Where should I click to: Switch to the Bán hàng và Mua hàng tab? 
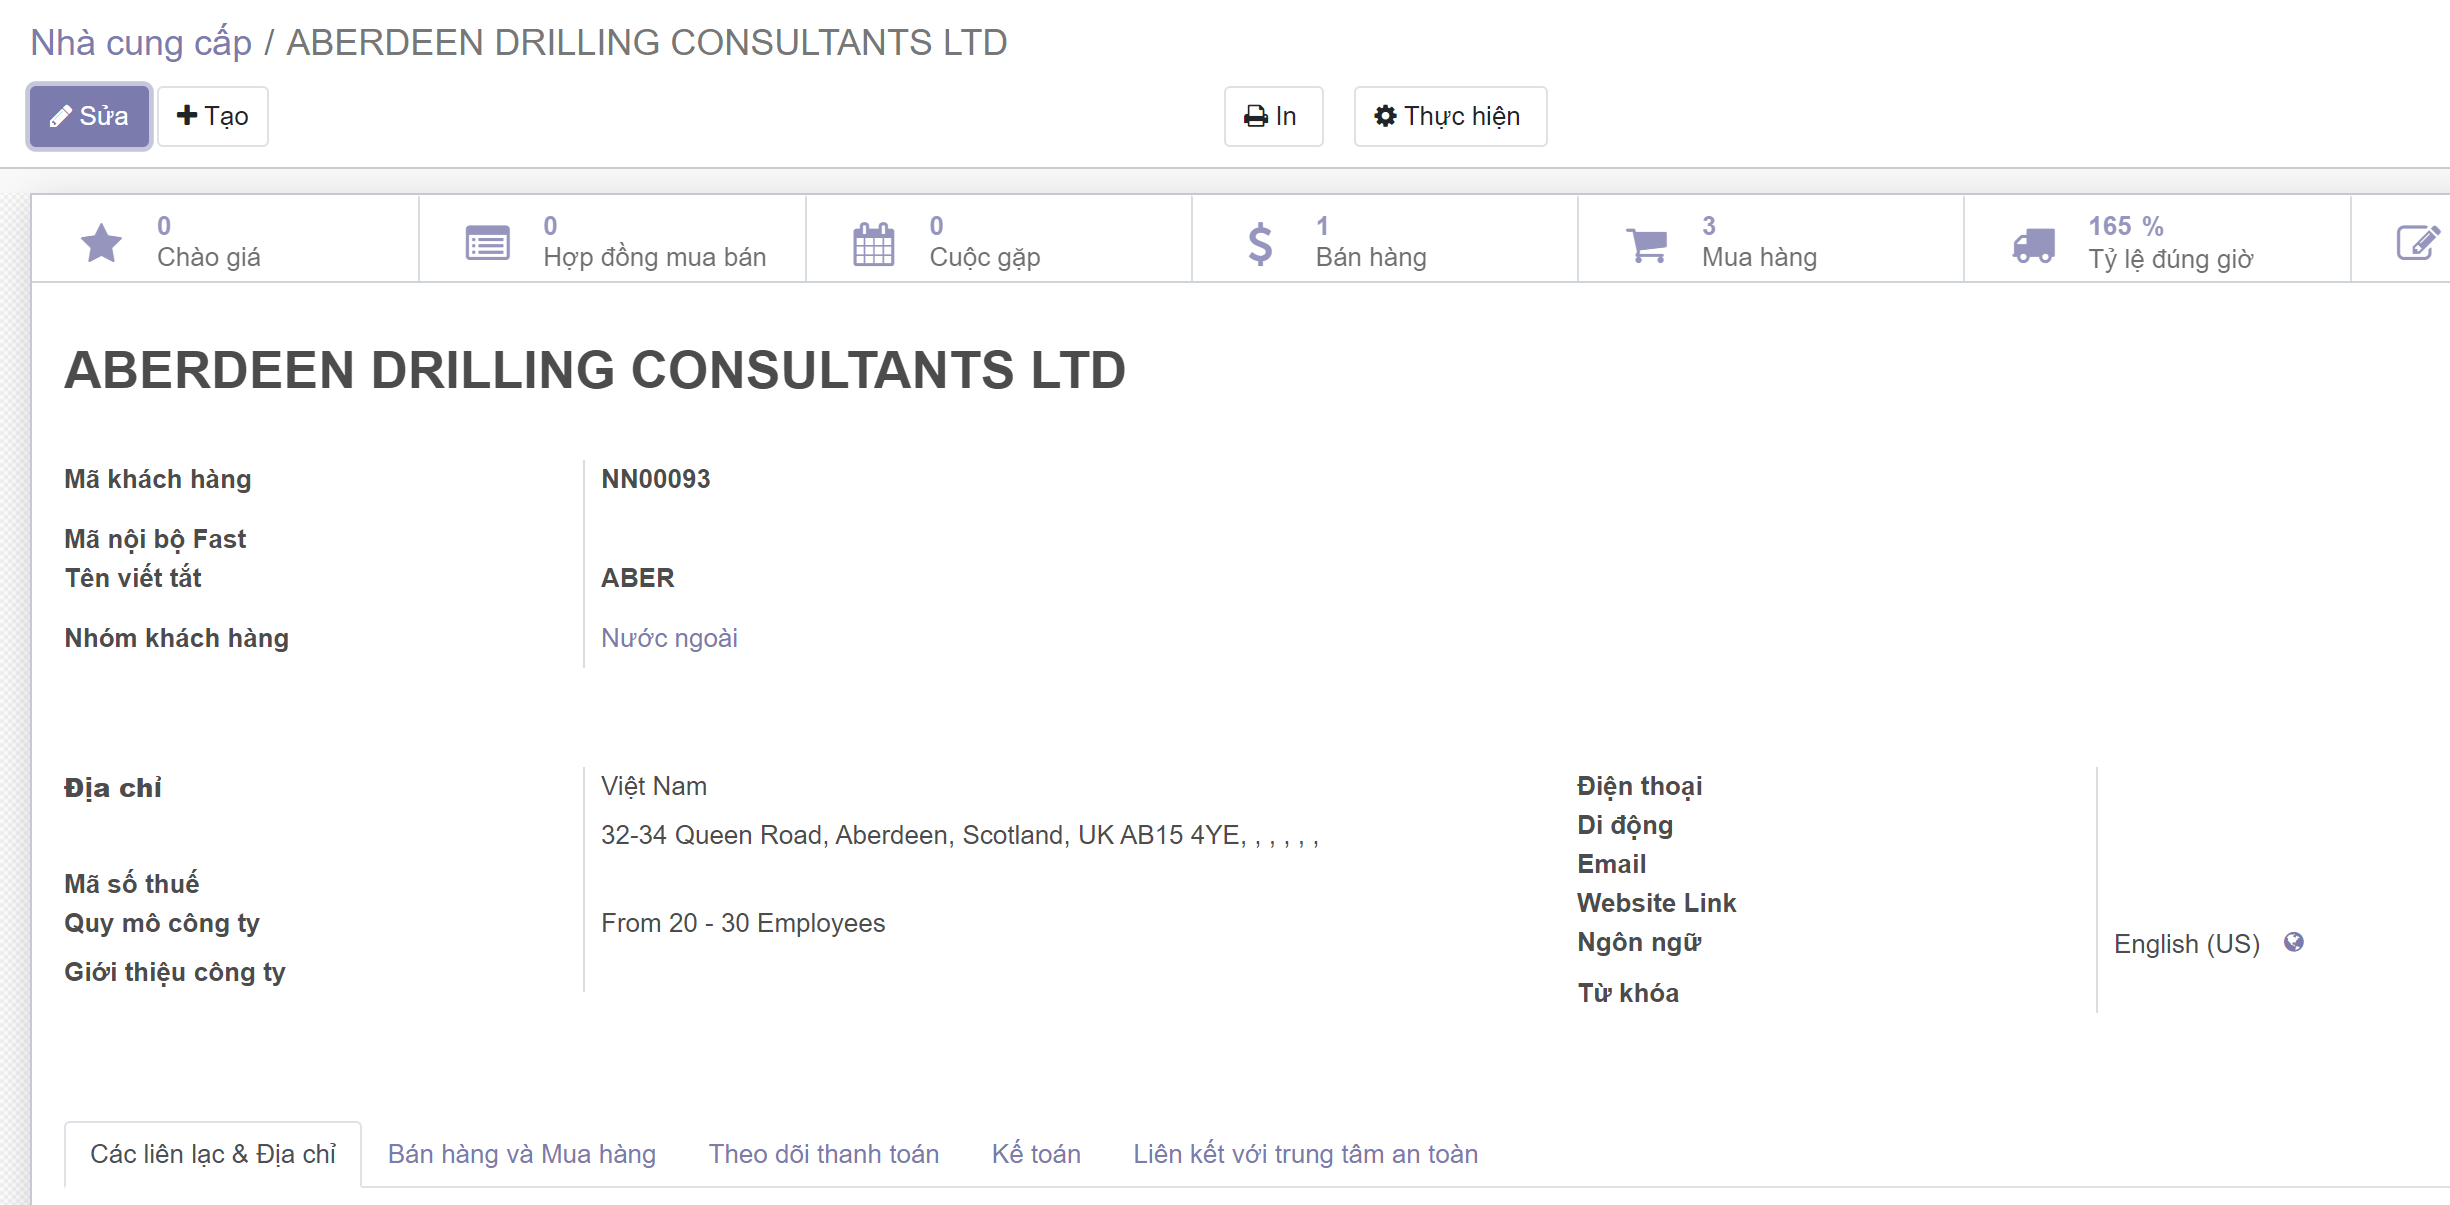coord(521,1154)
